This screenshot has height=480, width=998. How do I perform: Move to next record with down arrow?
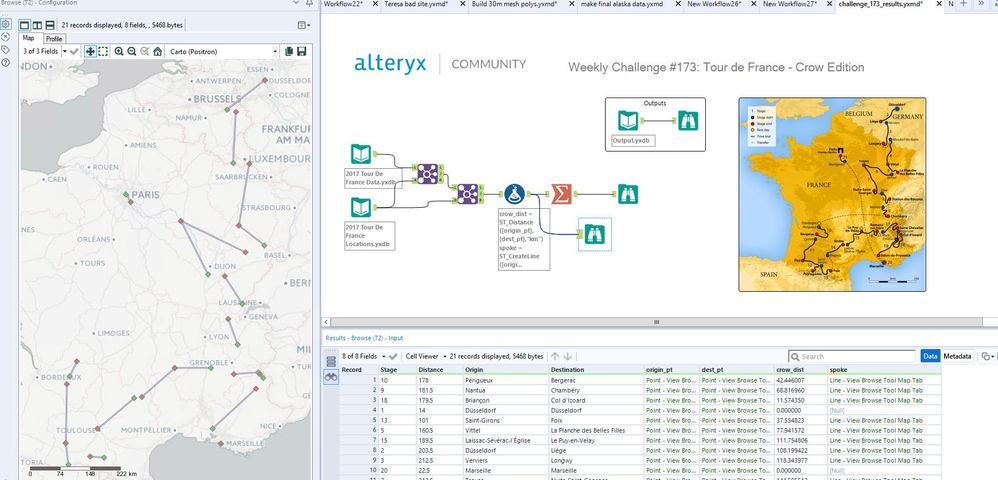point(568,356)
